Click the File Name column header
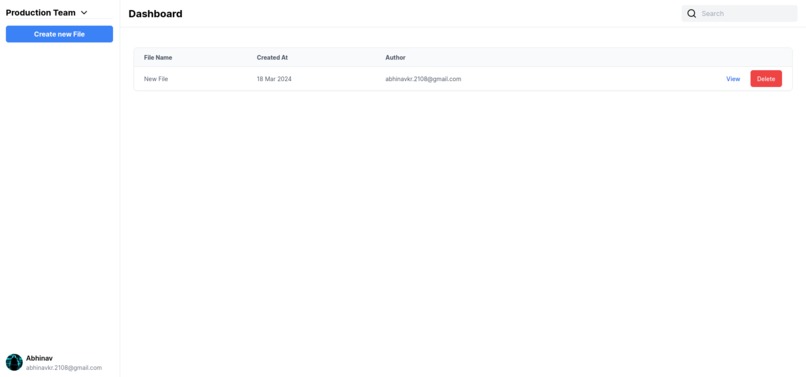This screenshot has height=377, width=806. 158,58
